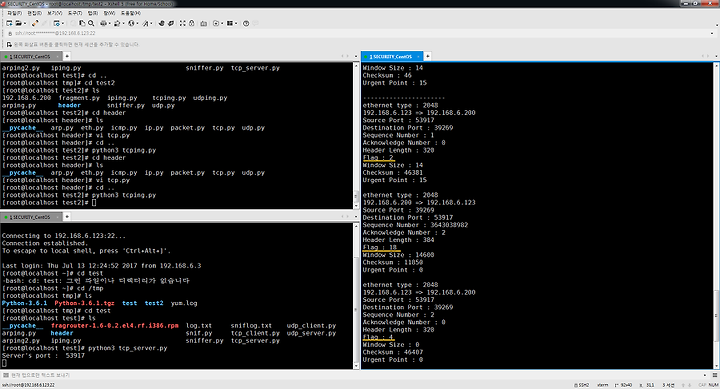Click the keyboard mapping toolbar icon

[x=203, y=23]
